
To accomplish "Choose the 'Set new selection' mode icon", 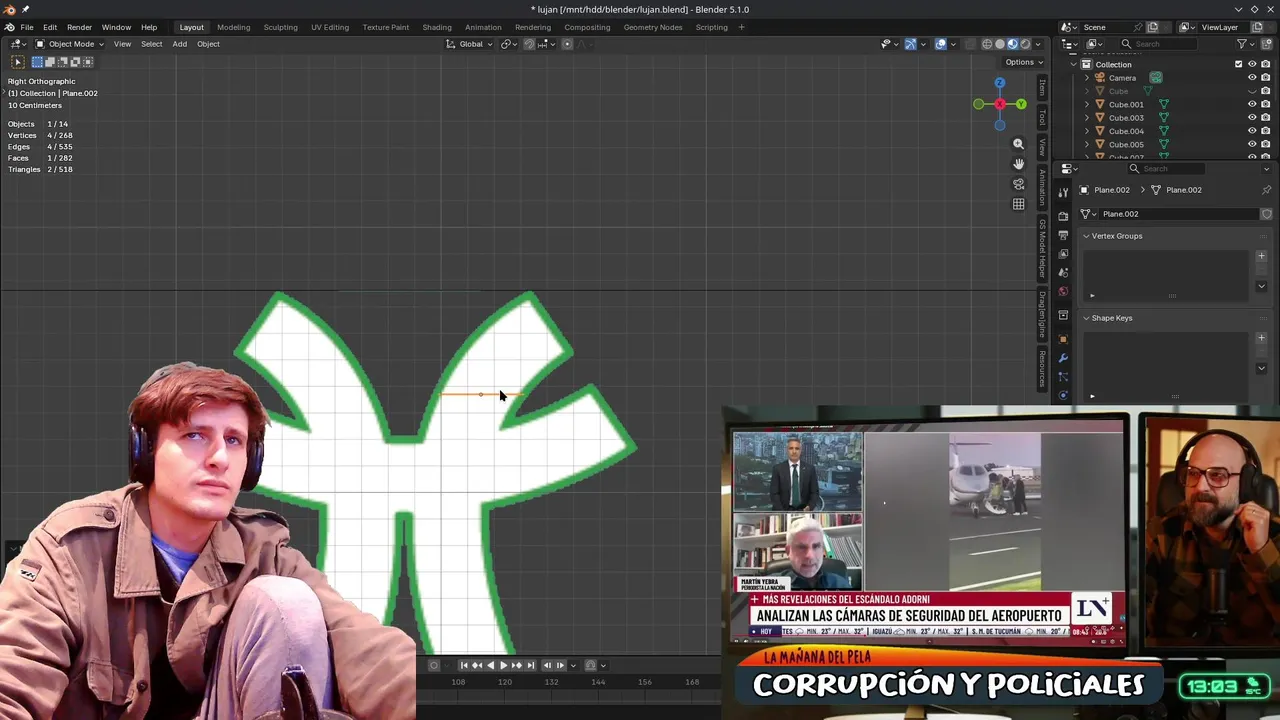I will [37, 62].
